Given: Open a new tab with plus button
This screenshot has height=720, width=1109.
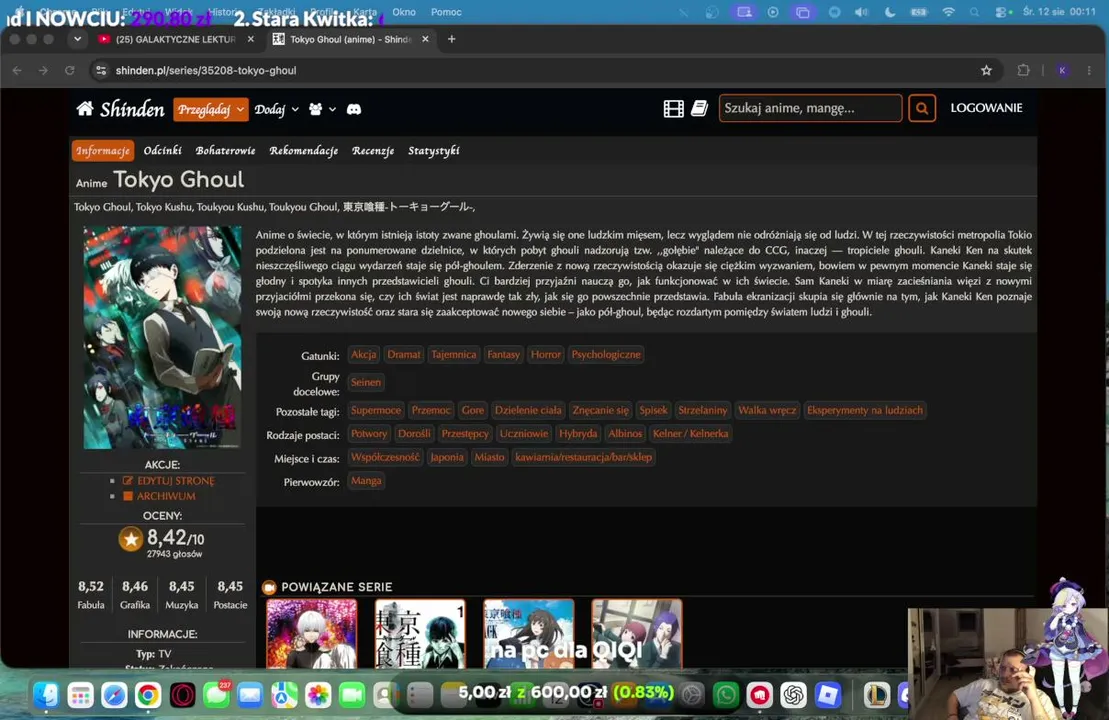Looking at the screenshot, I should [x=451, y=39].
